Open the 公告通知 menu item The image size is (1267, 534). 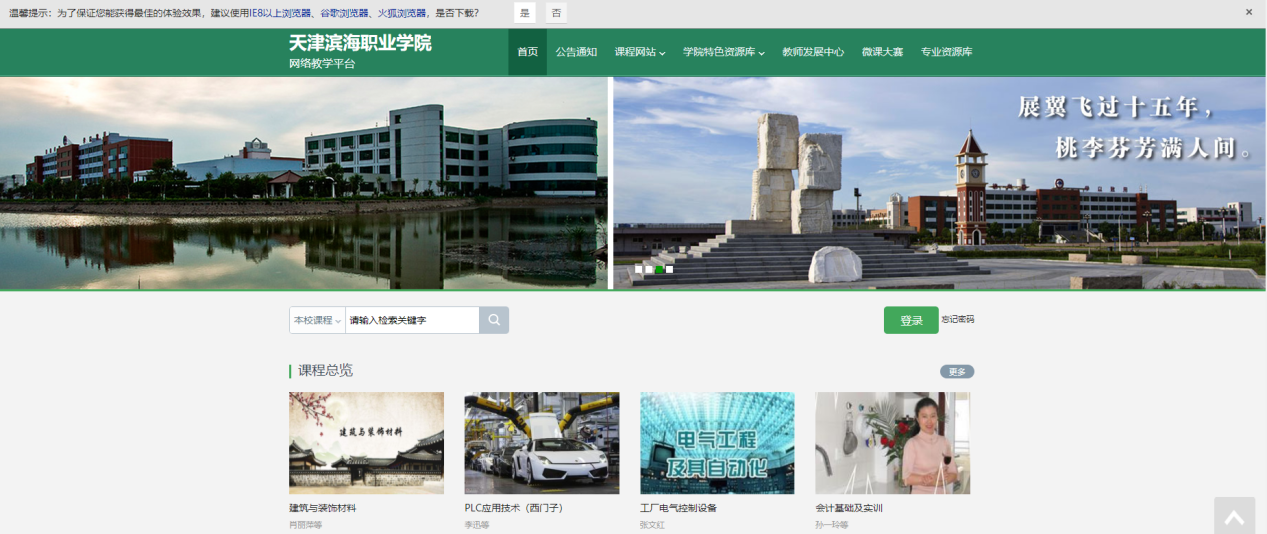(576, 52)
